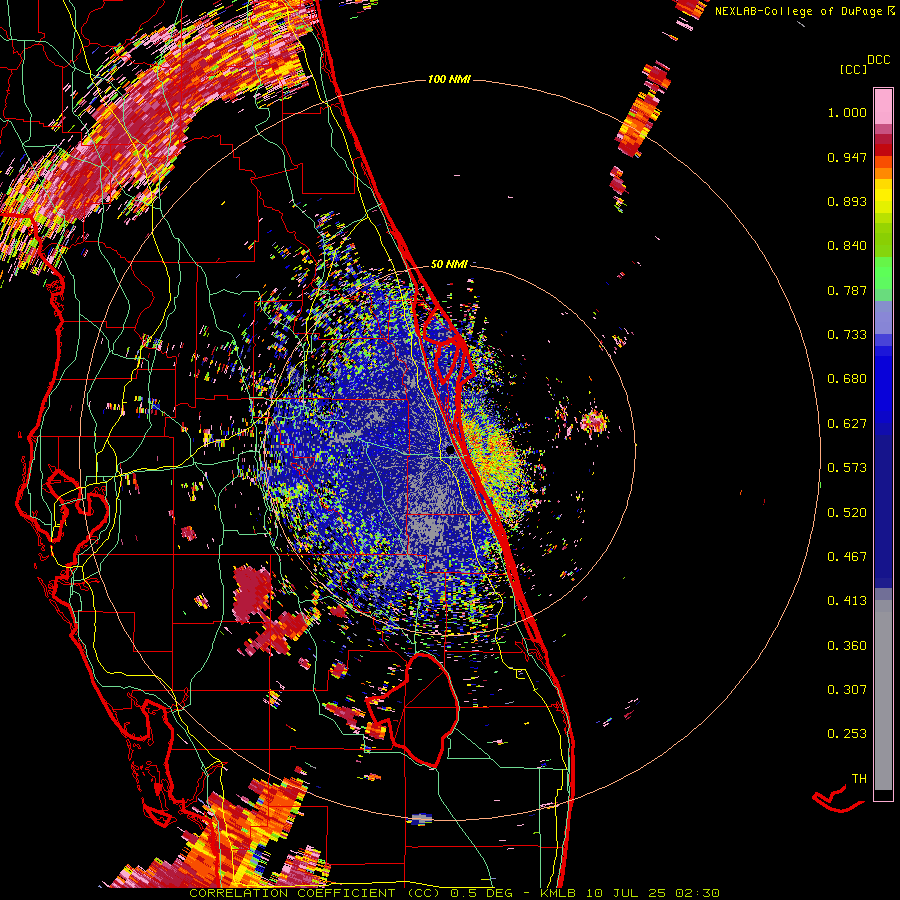
Task: Select the 0.467 scale value
Action: (847, 557)
